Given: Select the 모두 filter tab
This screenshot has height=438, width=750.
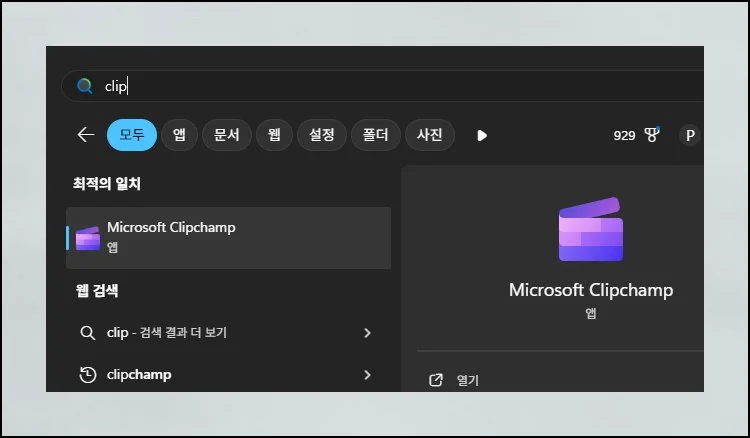Looking at the screenshot, I should 132,135.
